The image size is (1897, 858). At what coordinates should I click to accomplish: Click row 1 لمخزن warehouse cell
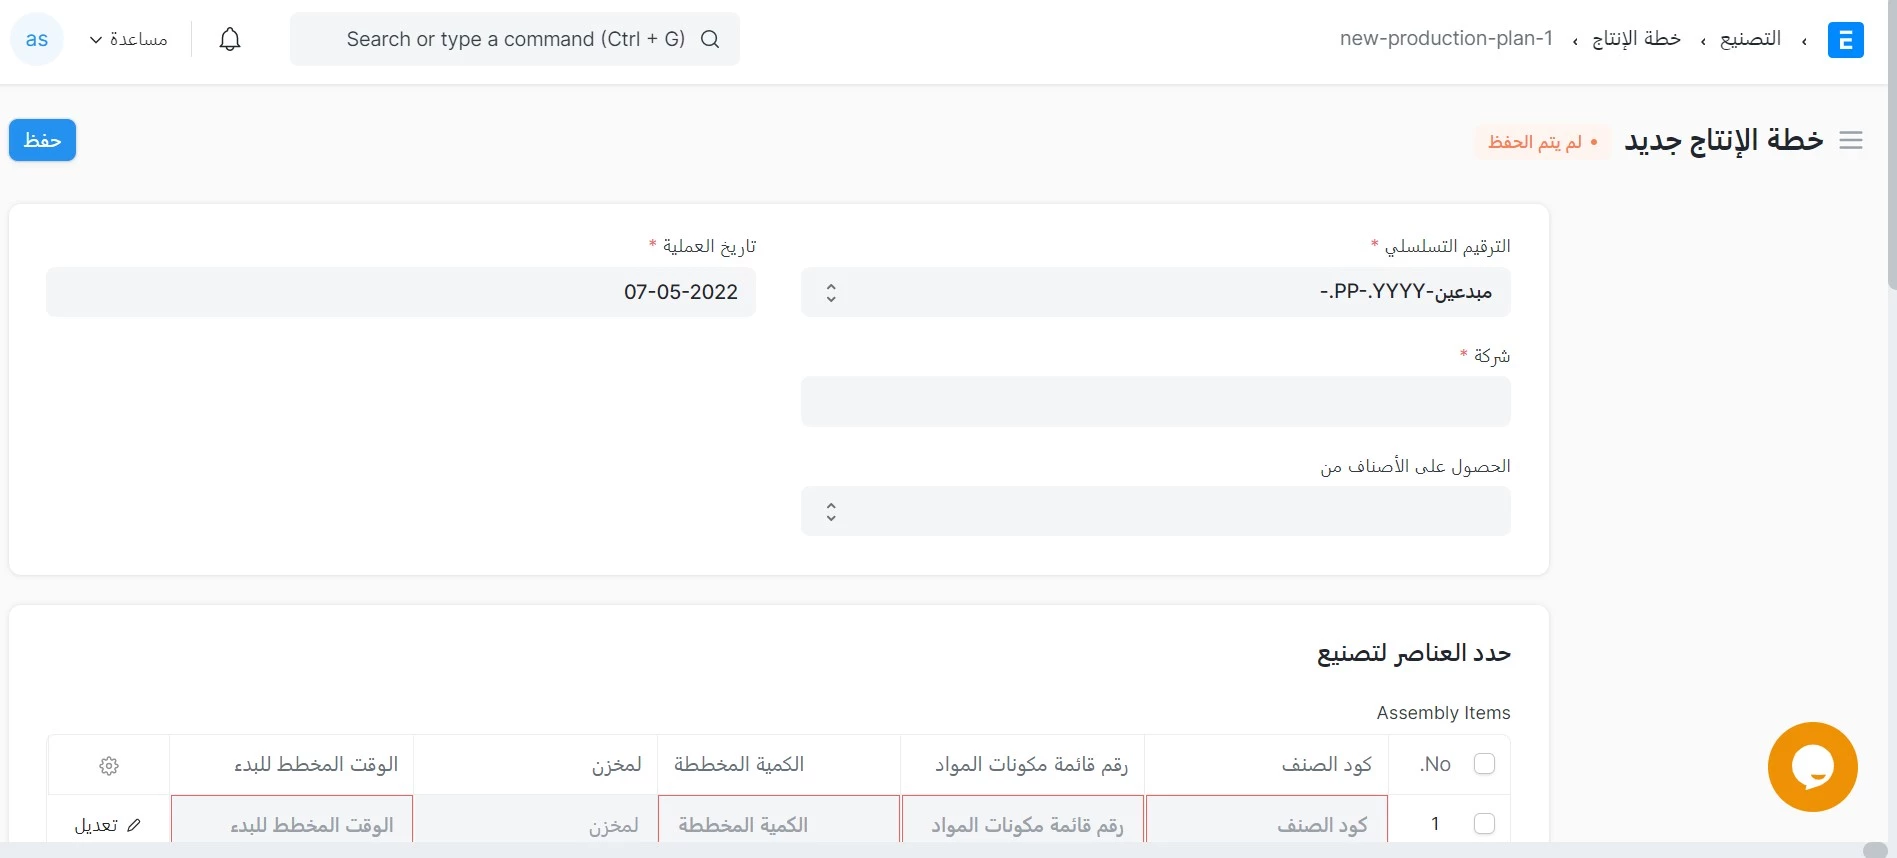coord(535,820)
